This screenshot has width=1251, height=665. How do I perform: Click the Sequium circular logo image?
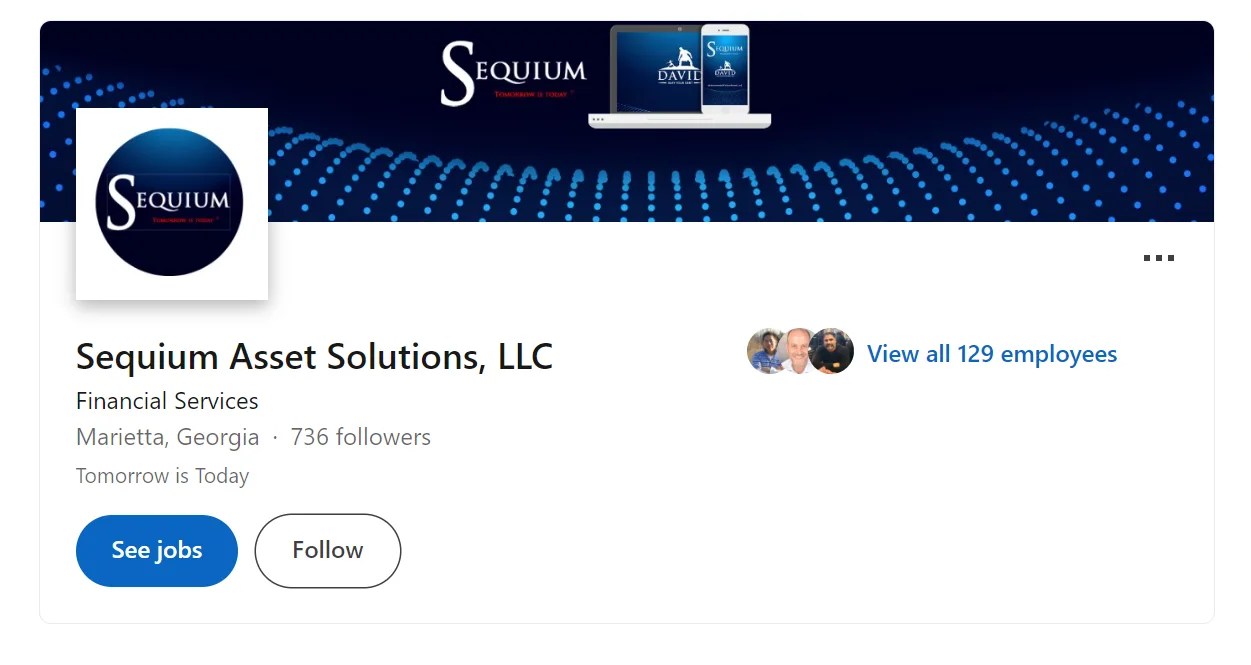point(170,202)
